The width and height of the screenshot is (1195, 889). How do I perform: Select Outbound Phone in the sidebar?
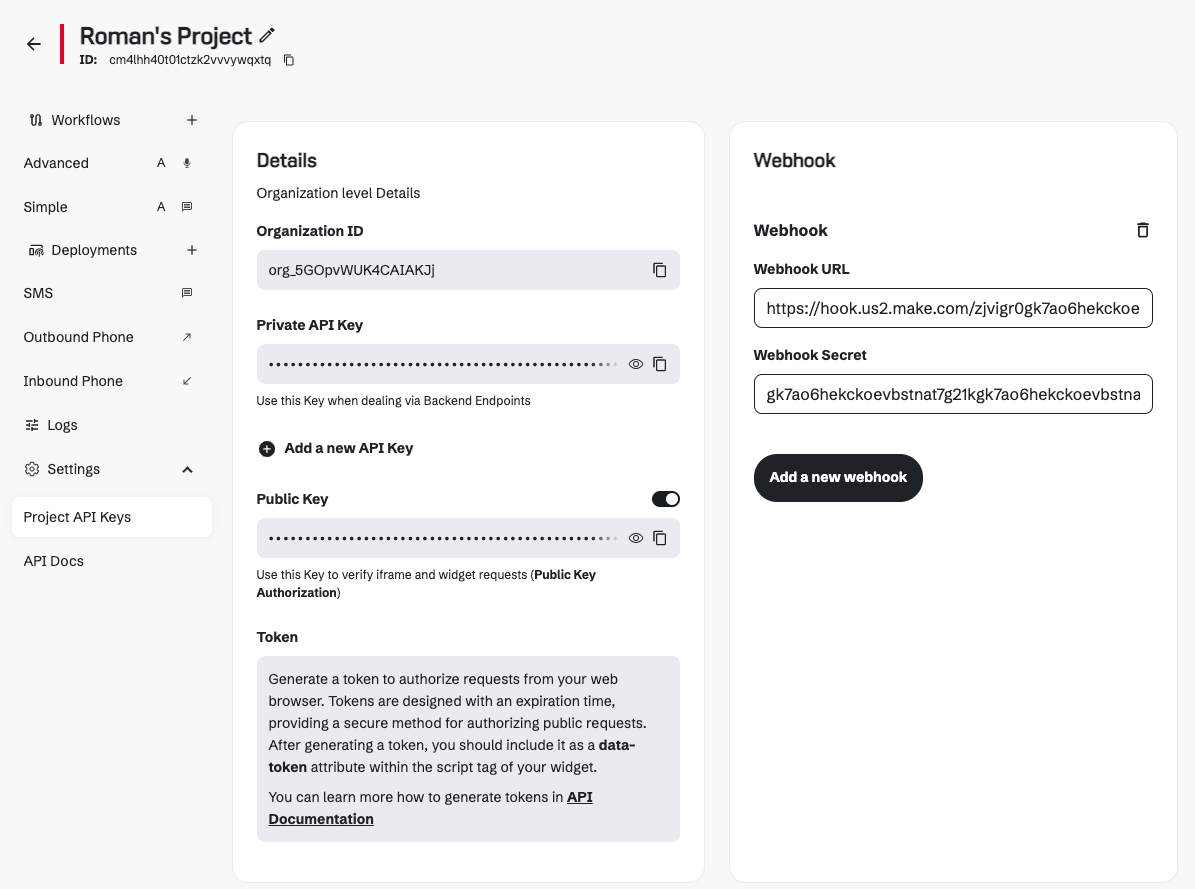pyautogui.click(x=78, y=337)
